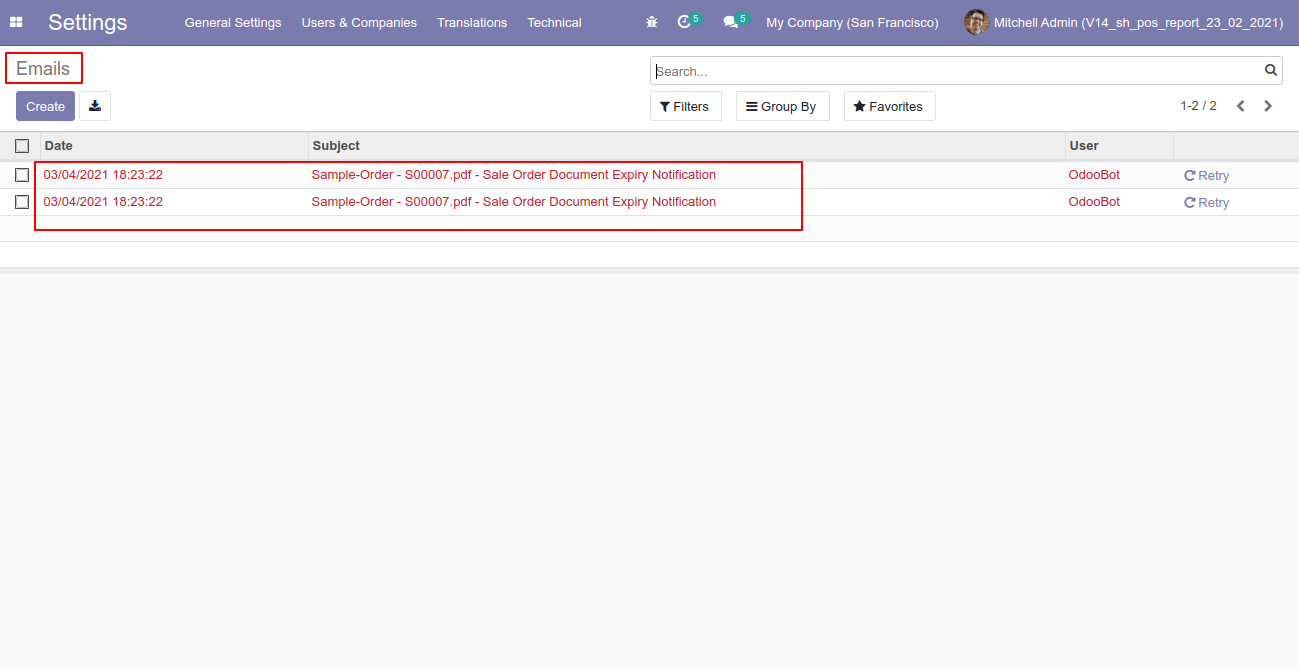1299x669 pixels.
Task: Open first row subject Sample-Order S00007
Action: pos(514,175)
